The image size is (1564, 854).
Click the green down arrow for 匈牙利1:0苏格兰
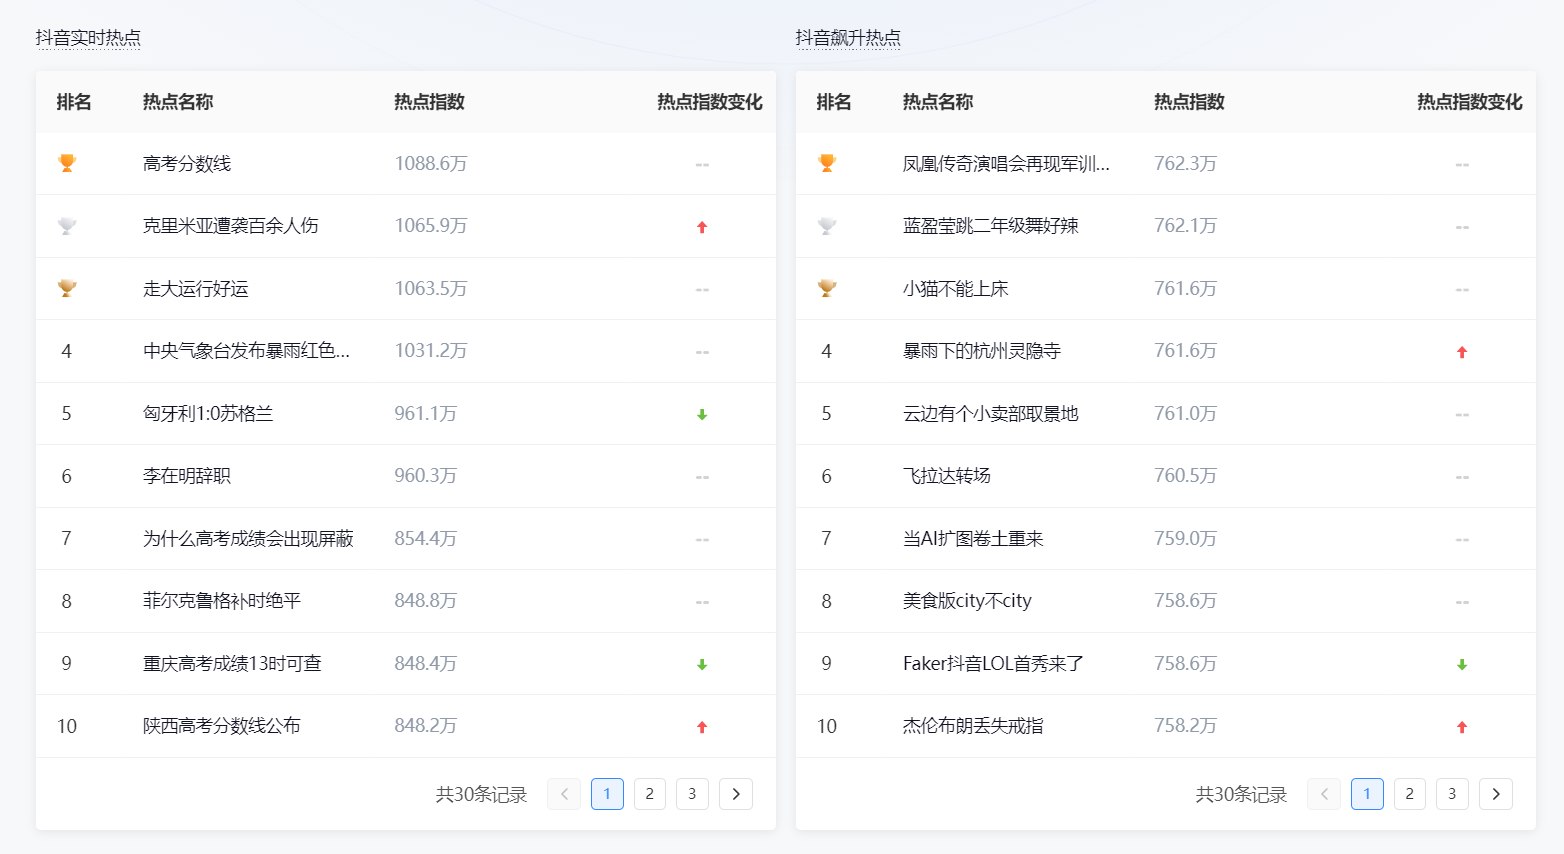702,413
